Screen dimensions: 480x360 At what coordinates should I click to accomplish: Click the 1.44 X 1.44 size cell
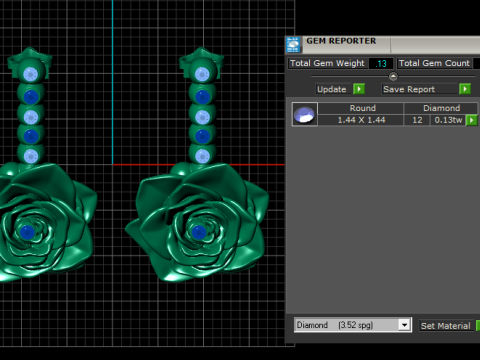click(361, 120)
